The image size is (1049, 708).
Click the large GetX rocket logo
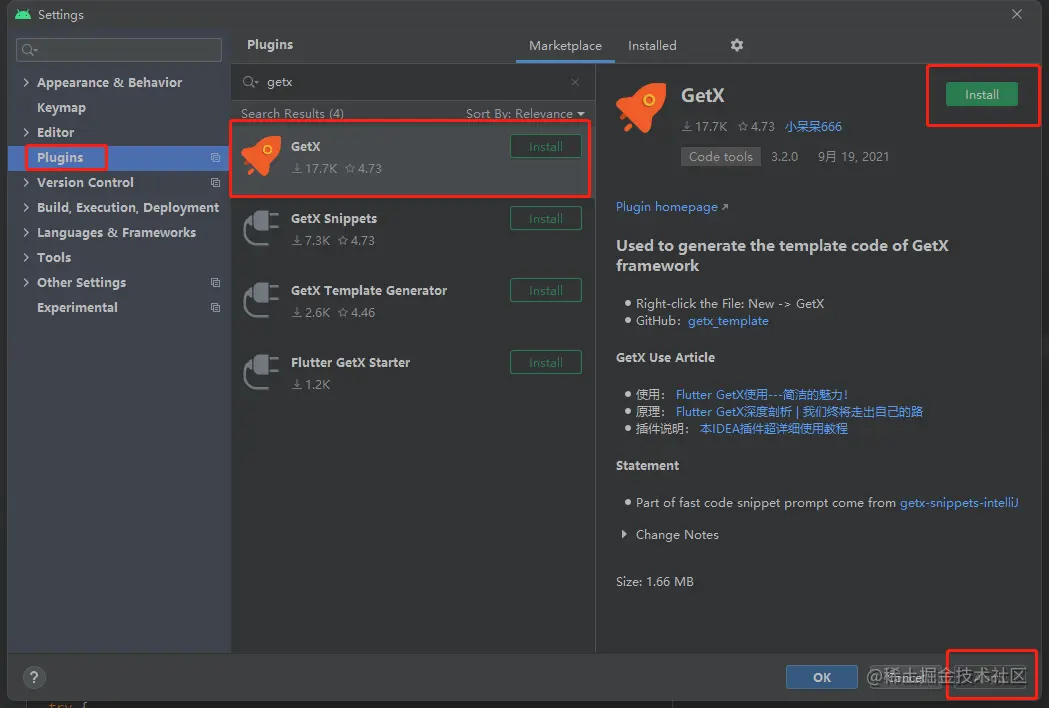click(641, 108)
